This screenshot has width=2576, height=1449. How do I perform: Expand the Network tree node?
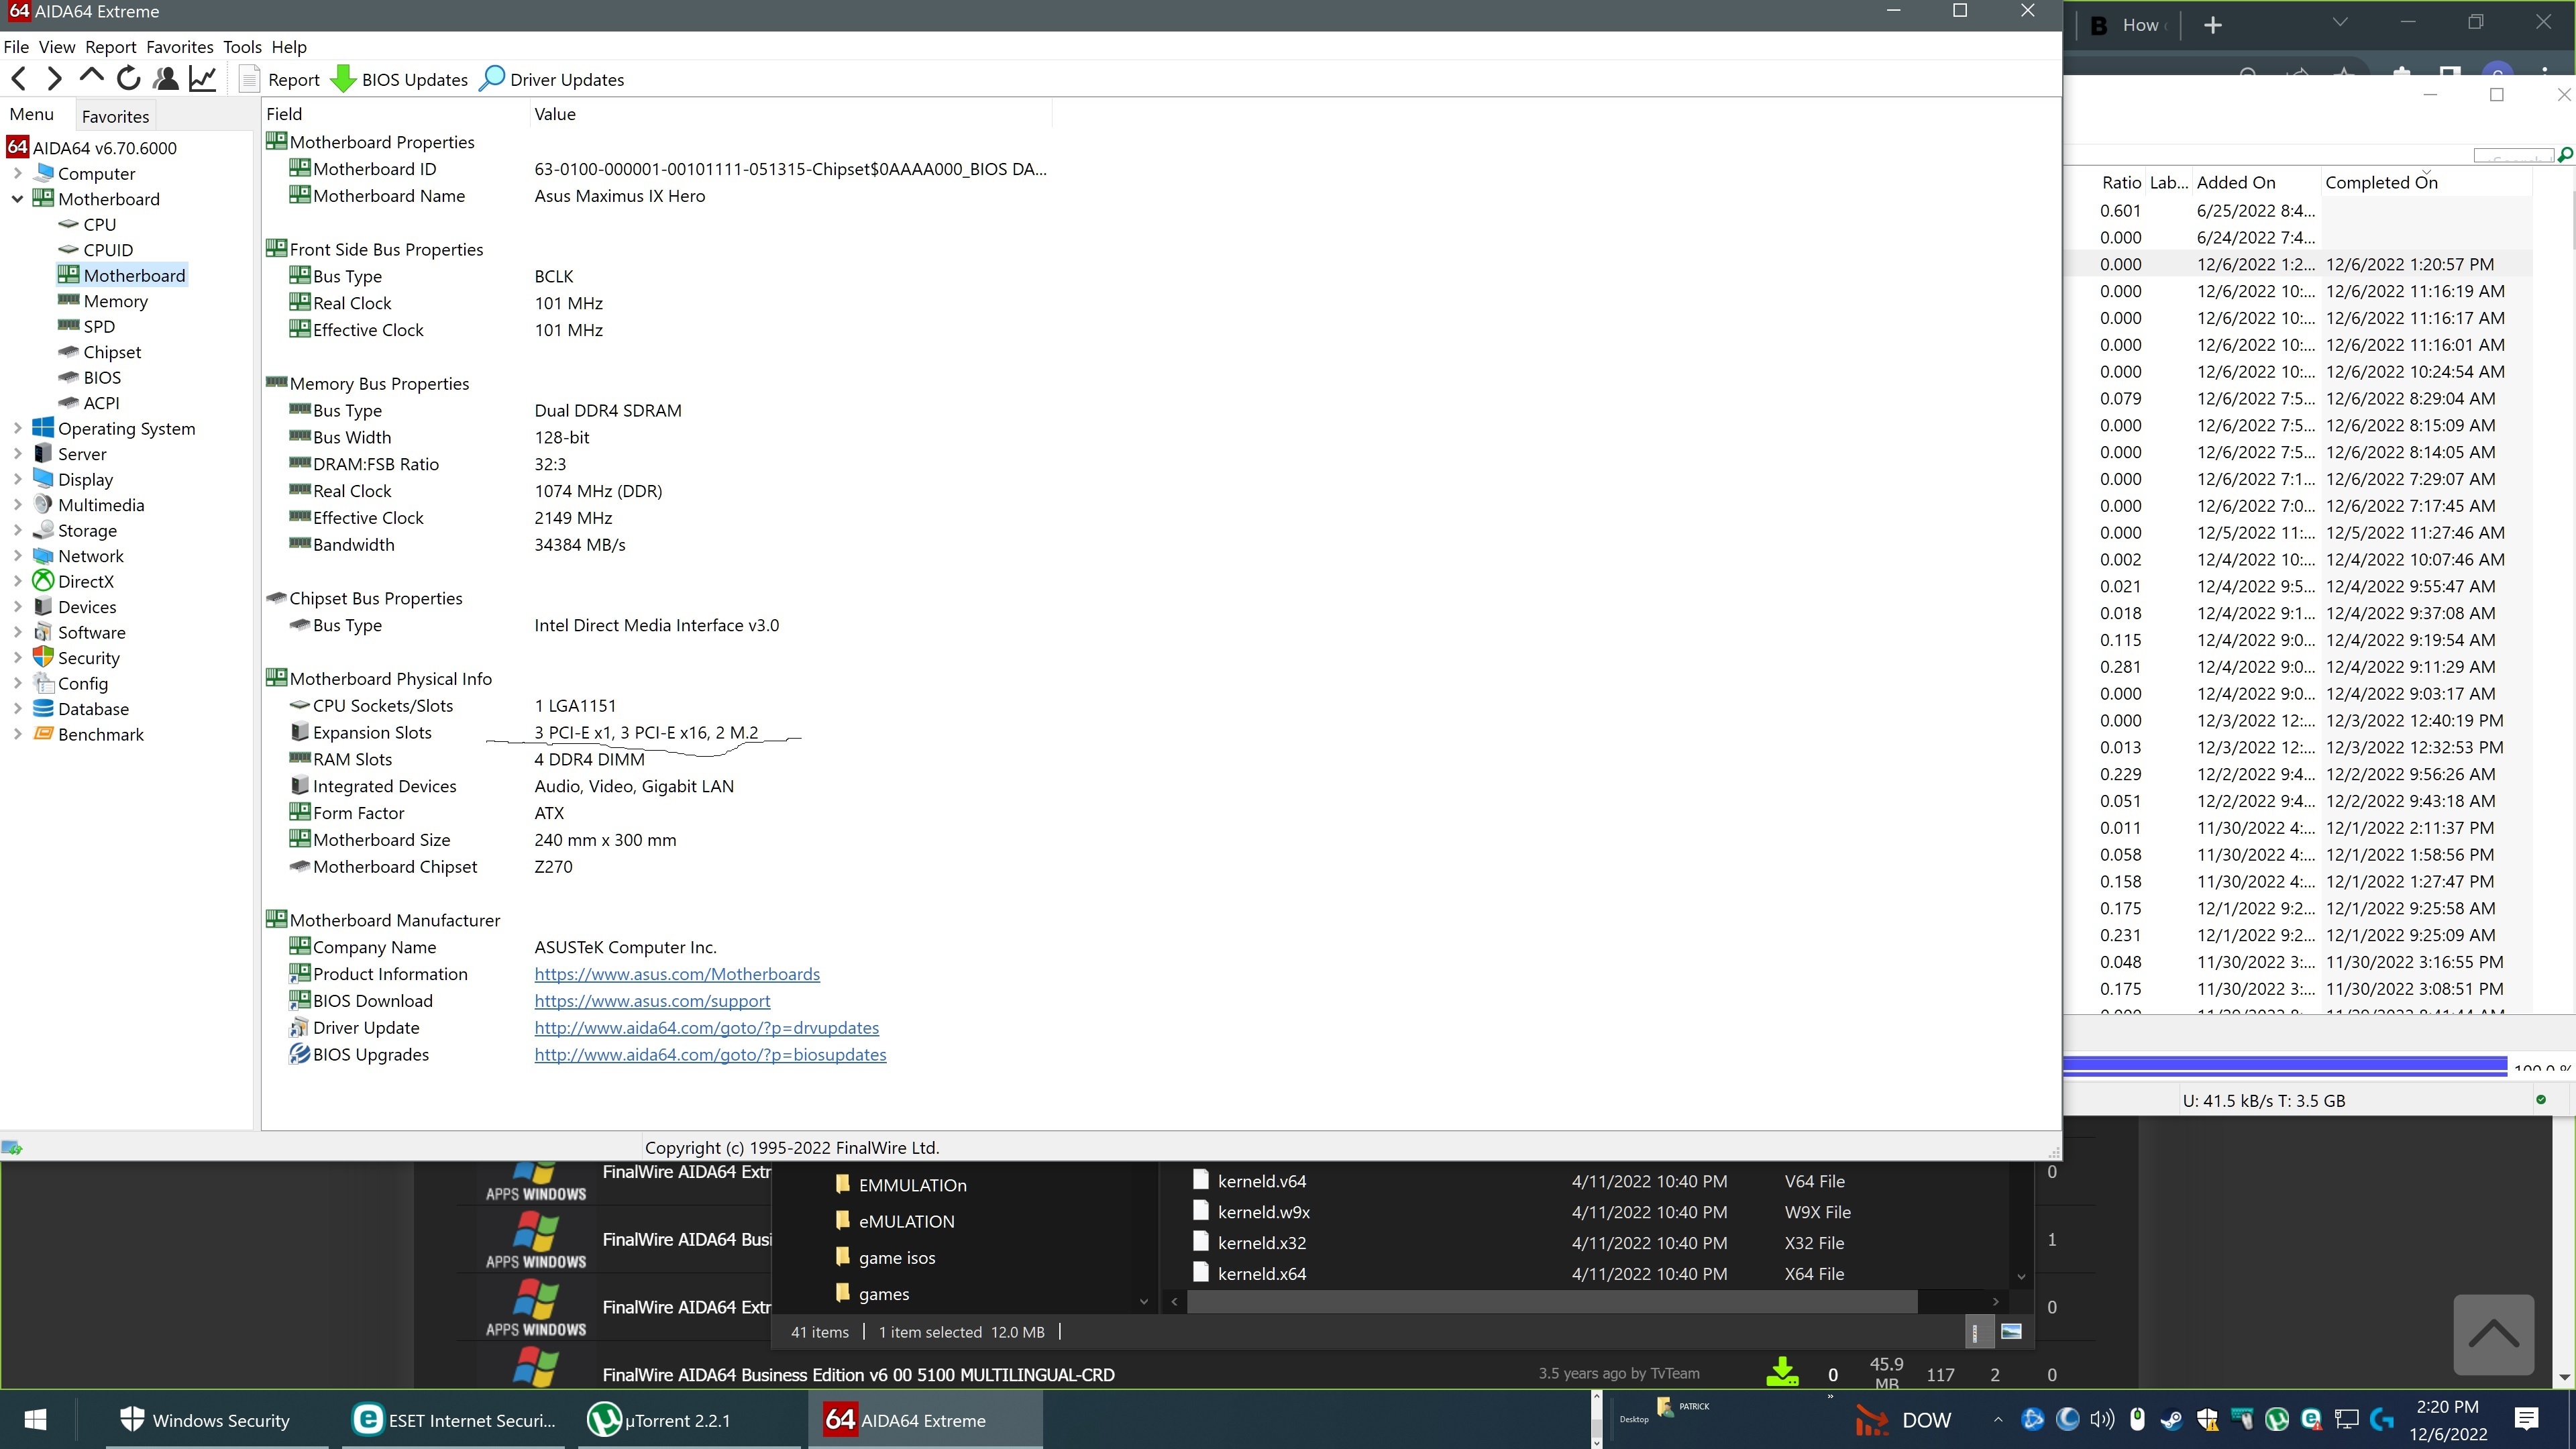17,556
